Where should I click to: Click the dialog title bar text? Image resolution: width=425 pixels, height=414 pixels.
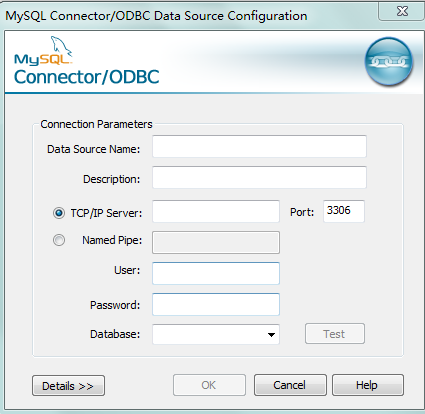156,16
